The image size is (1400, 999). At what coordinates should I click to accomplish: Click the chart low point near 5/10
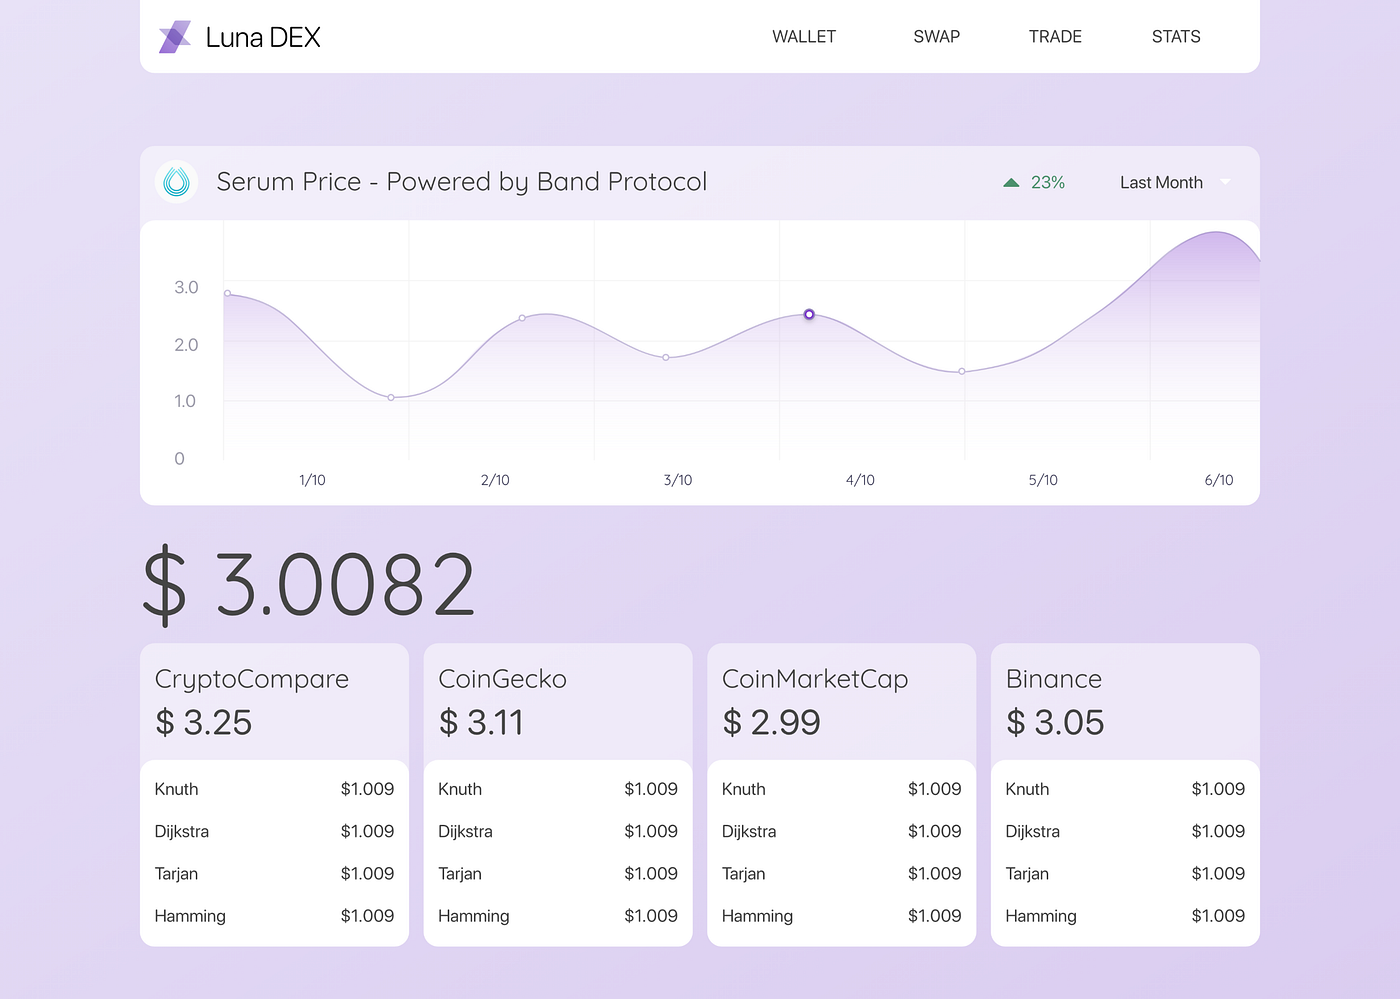coord(962,371)
